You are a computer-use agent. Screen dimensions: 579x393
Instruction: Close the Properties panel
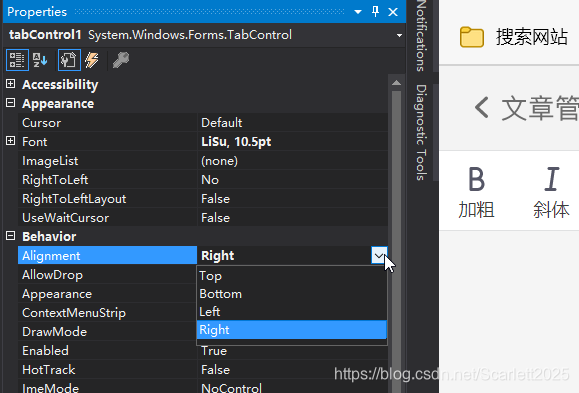pyautogui.click(x=393, y=12)
